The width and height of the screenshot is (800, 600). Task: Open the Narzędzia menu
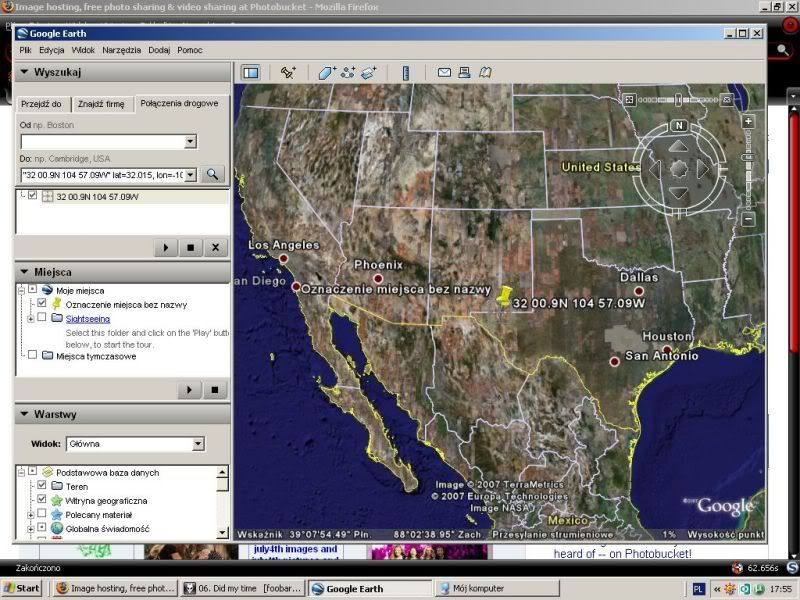121,50
